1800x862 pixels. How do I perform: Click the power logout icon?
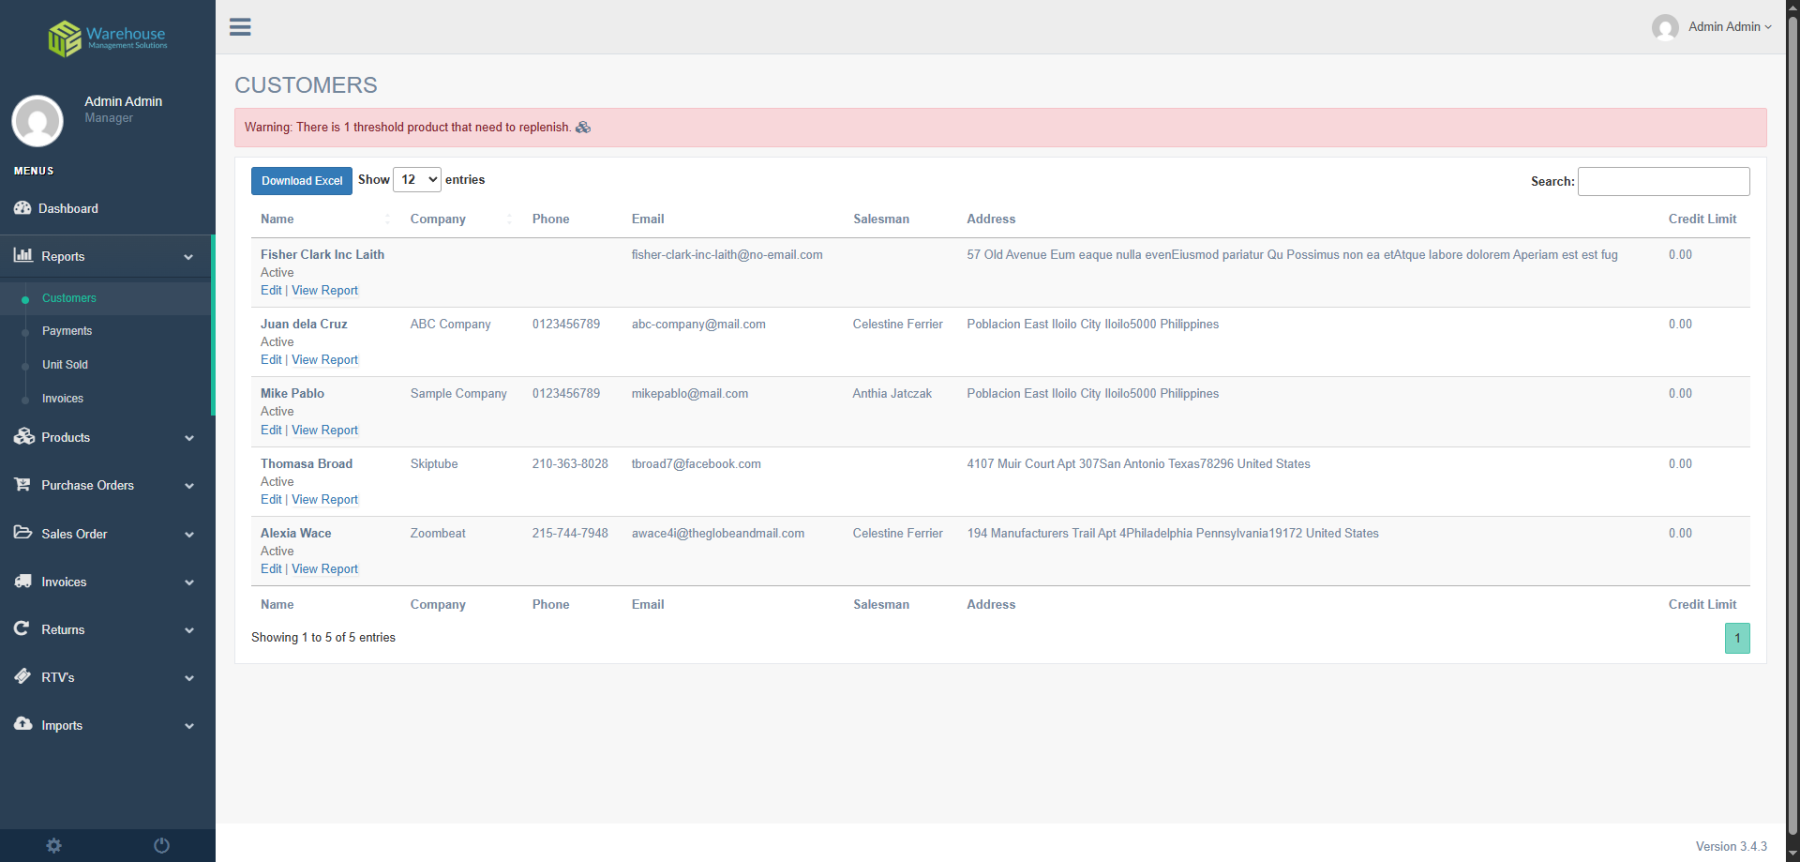coord(161,846)
